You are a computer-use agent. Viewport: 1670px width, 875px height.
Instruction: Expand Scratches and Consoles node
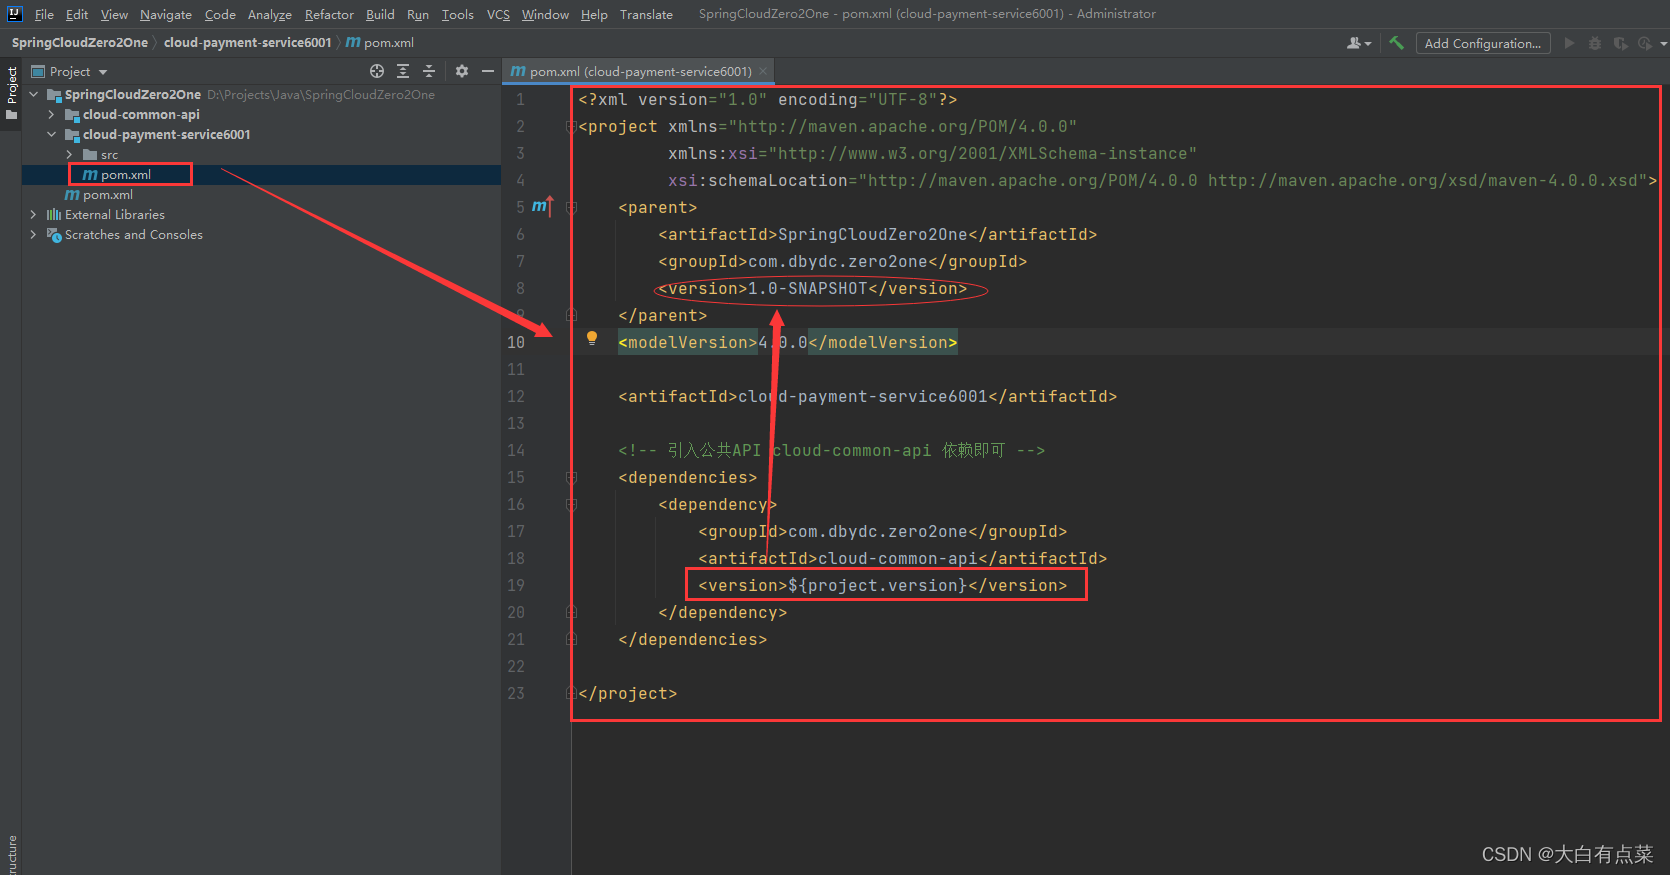click(34, 234)
